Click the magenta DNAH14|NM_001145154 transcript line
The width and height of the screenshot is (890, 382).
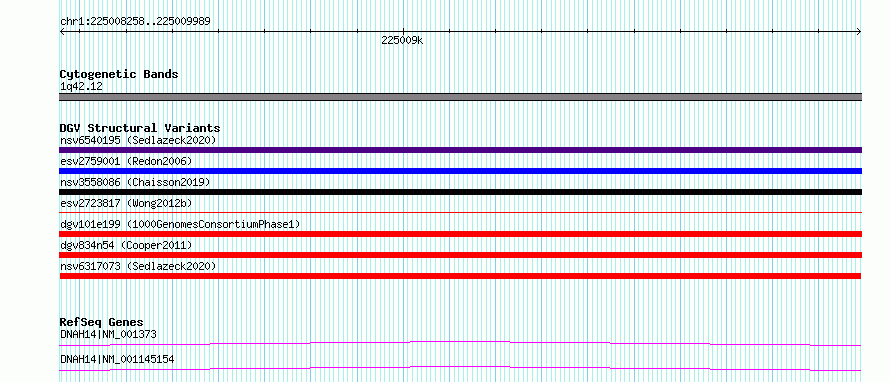click(460, 368)
